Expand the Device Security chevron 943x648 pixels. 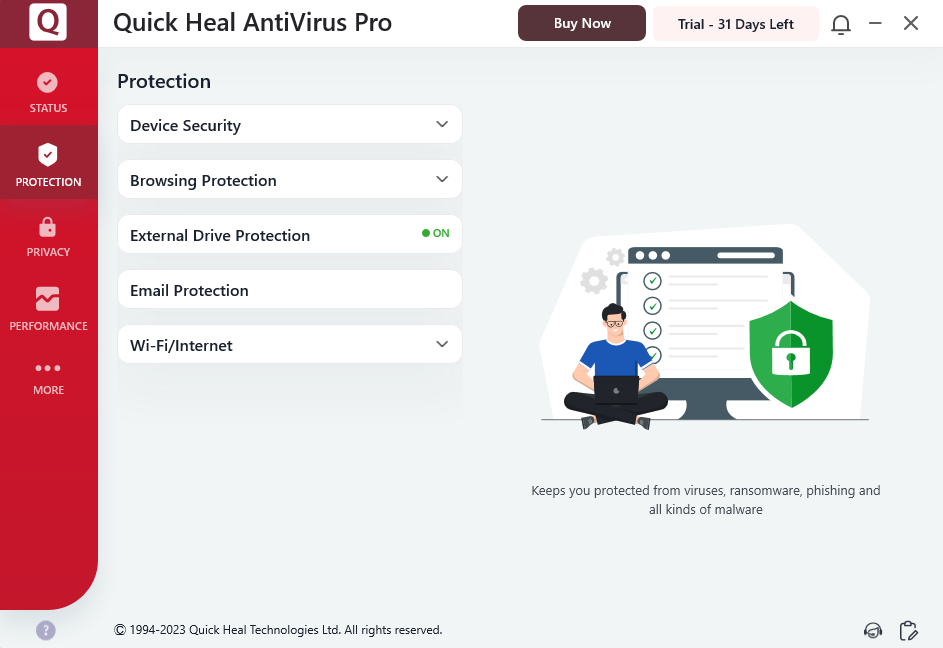[x=442, y=124]
